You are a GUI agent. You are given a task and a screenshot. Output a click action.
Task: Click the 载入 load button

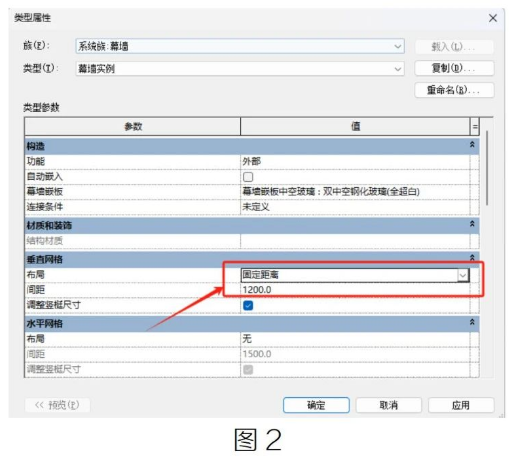(454, 47)
